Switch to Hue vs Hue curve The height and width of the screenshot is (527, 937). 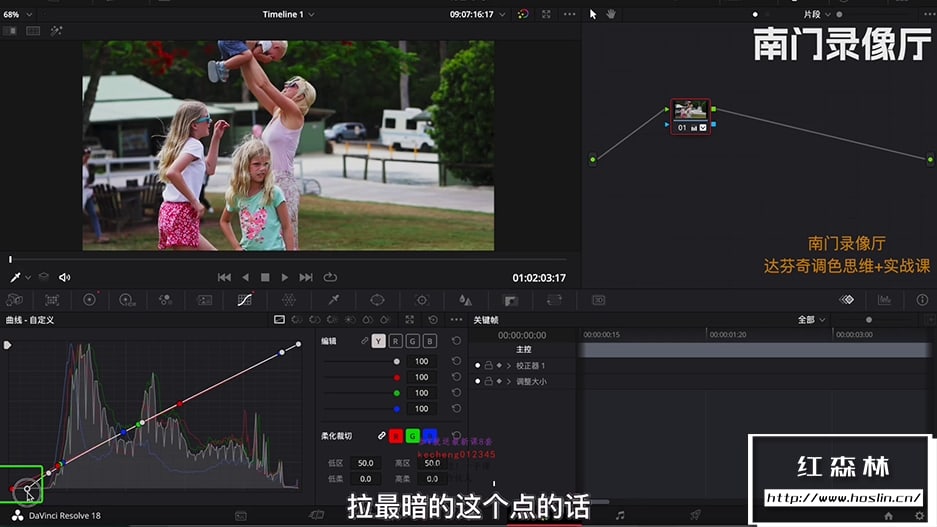pos(297,320)
